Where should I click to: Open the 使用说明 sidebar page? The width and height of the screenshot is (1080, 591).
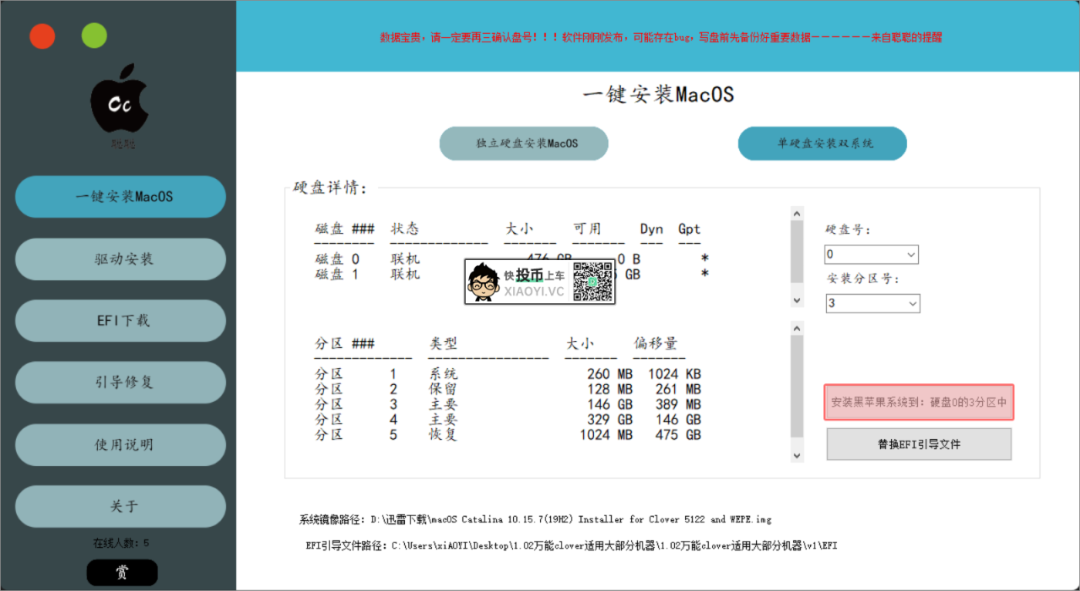click(x=121, y=445)
